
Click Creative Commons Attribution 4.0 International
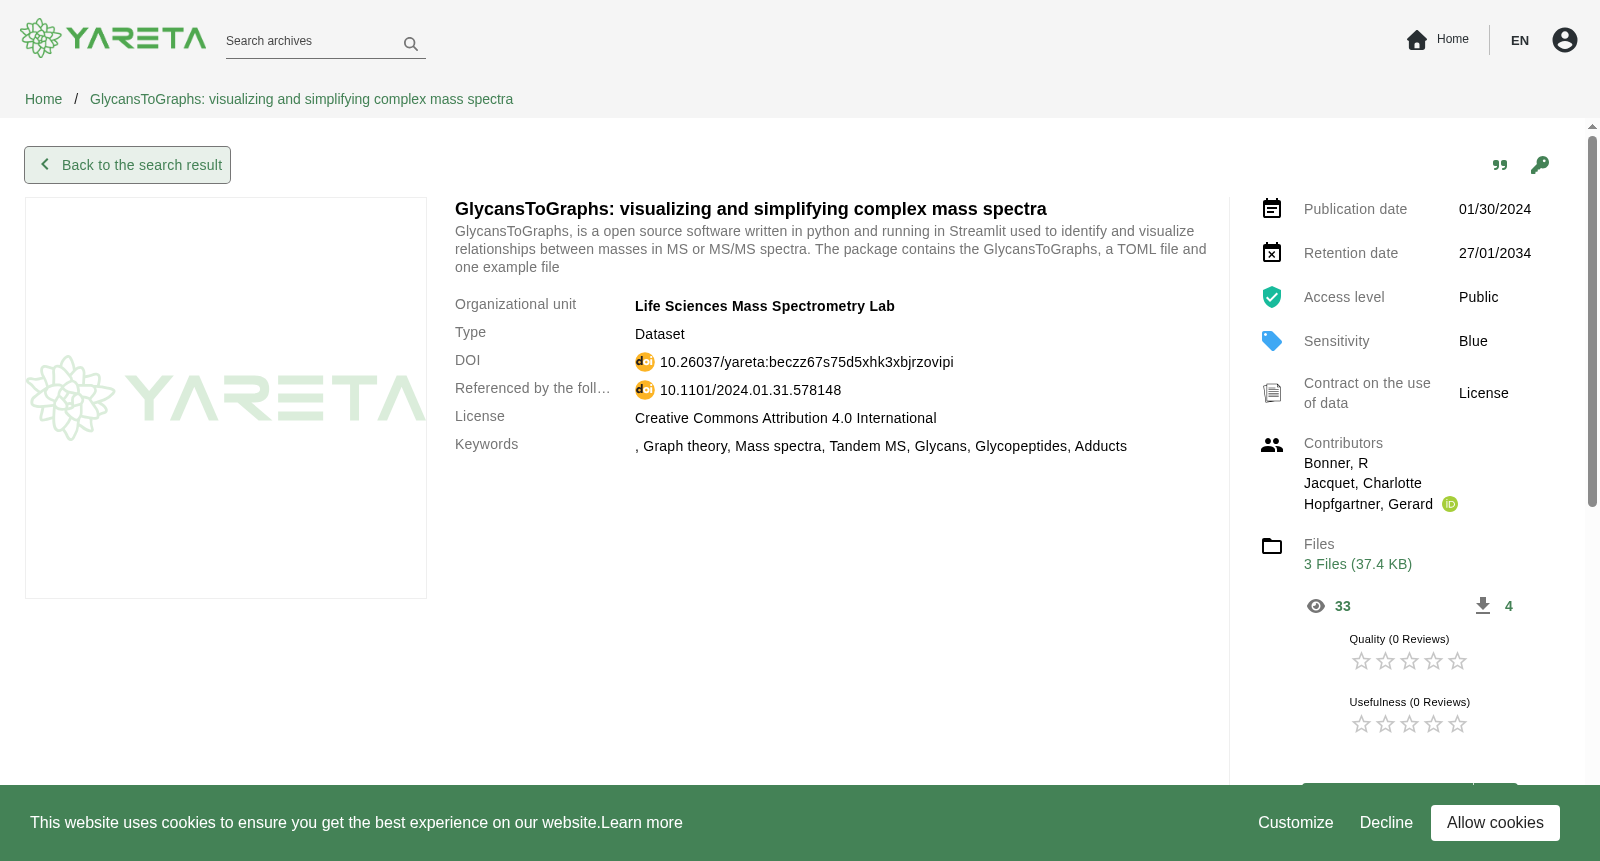point(786,418)
